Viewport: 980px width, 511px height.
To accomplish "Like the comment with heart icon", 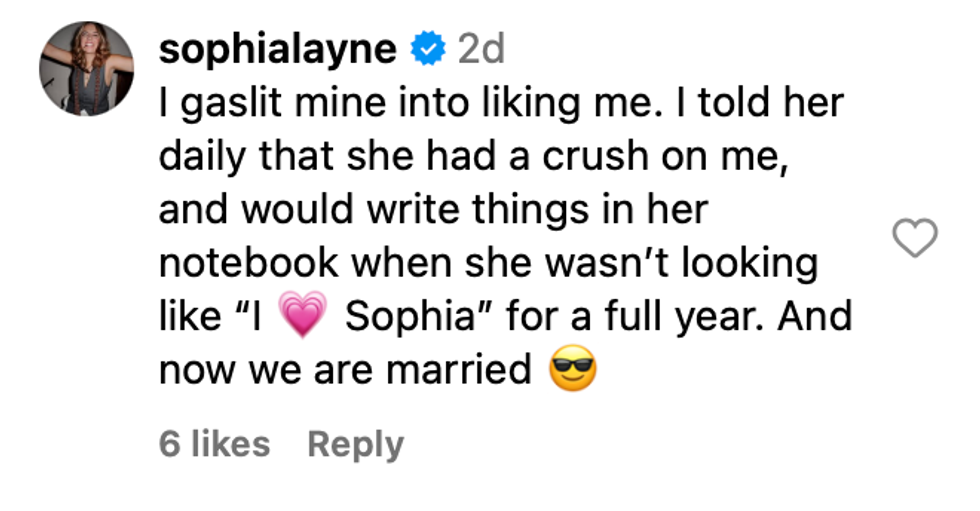I will [913, 238].
